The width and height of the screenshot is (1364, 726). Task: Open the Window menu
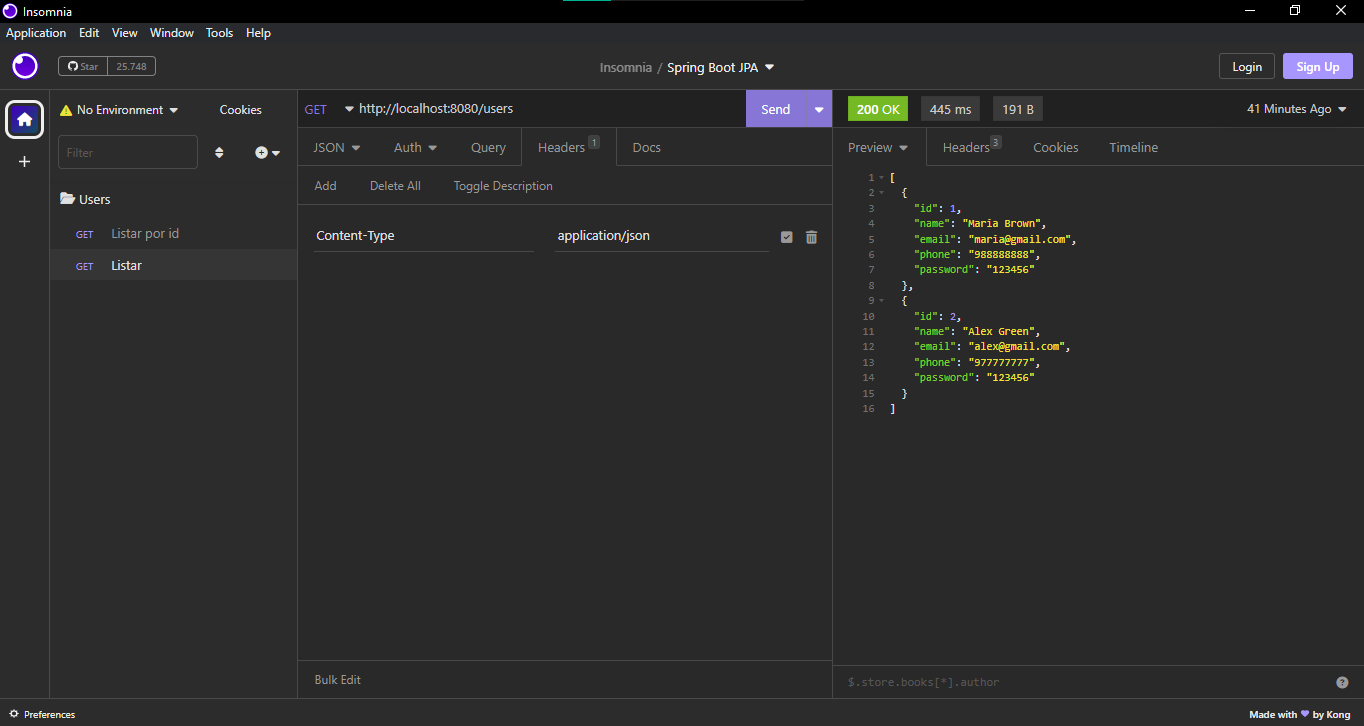172,33
